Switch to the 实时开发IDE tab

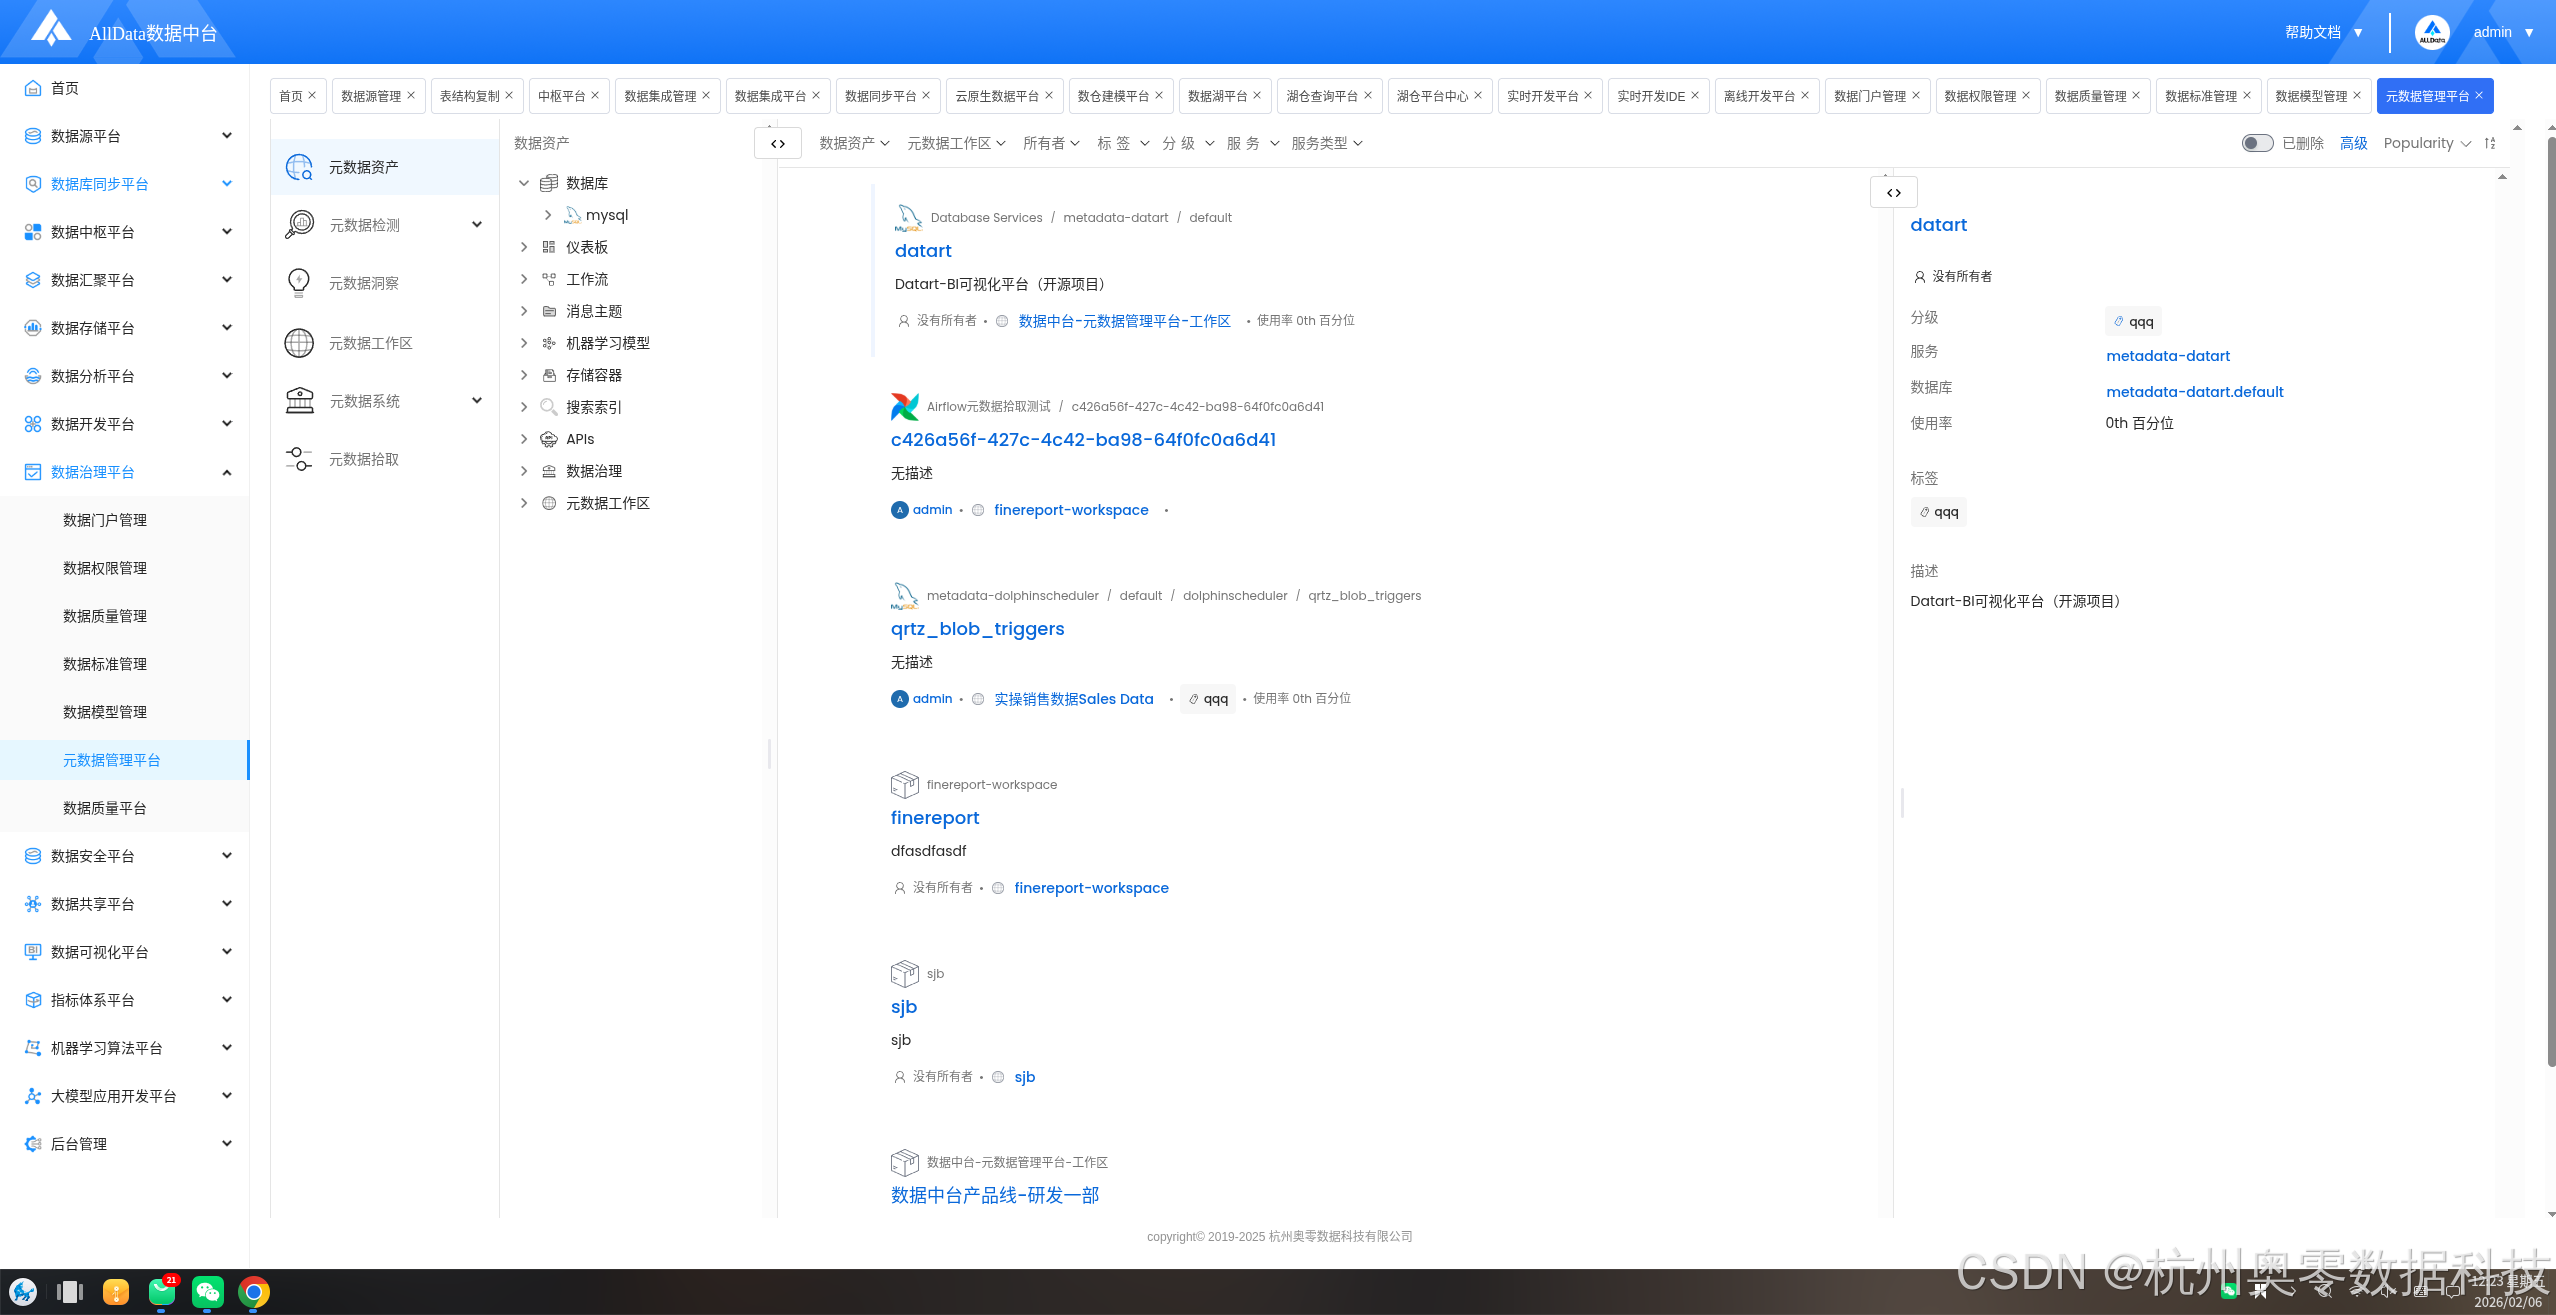coord(1651,96)
